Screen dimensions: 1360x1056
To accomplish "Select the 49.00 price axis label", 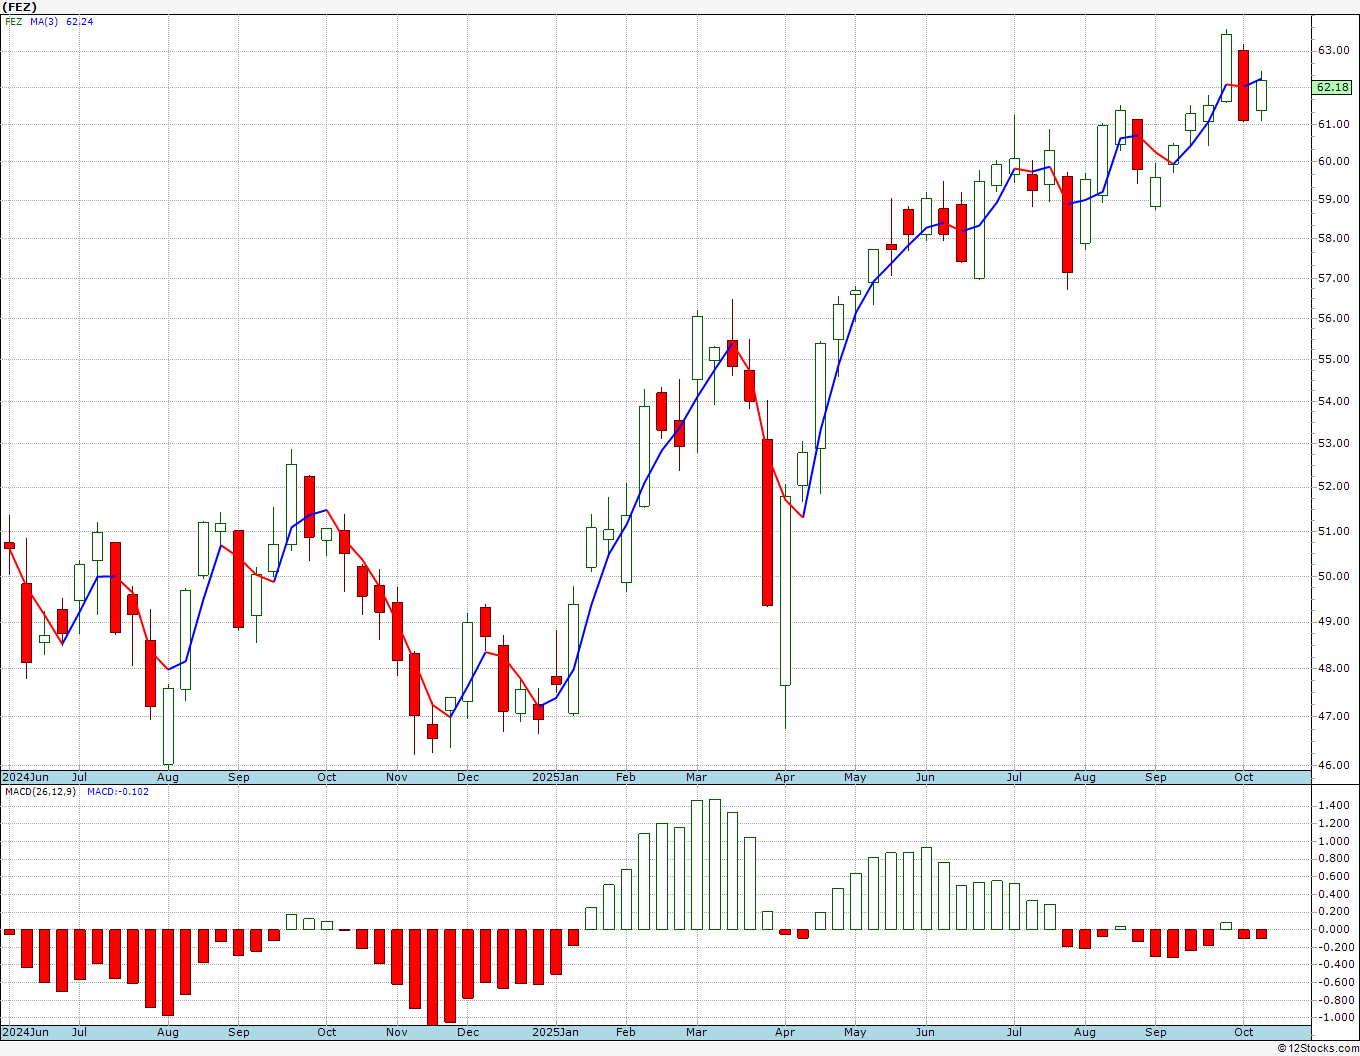I will pos(1332,621).
